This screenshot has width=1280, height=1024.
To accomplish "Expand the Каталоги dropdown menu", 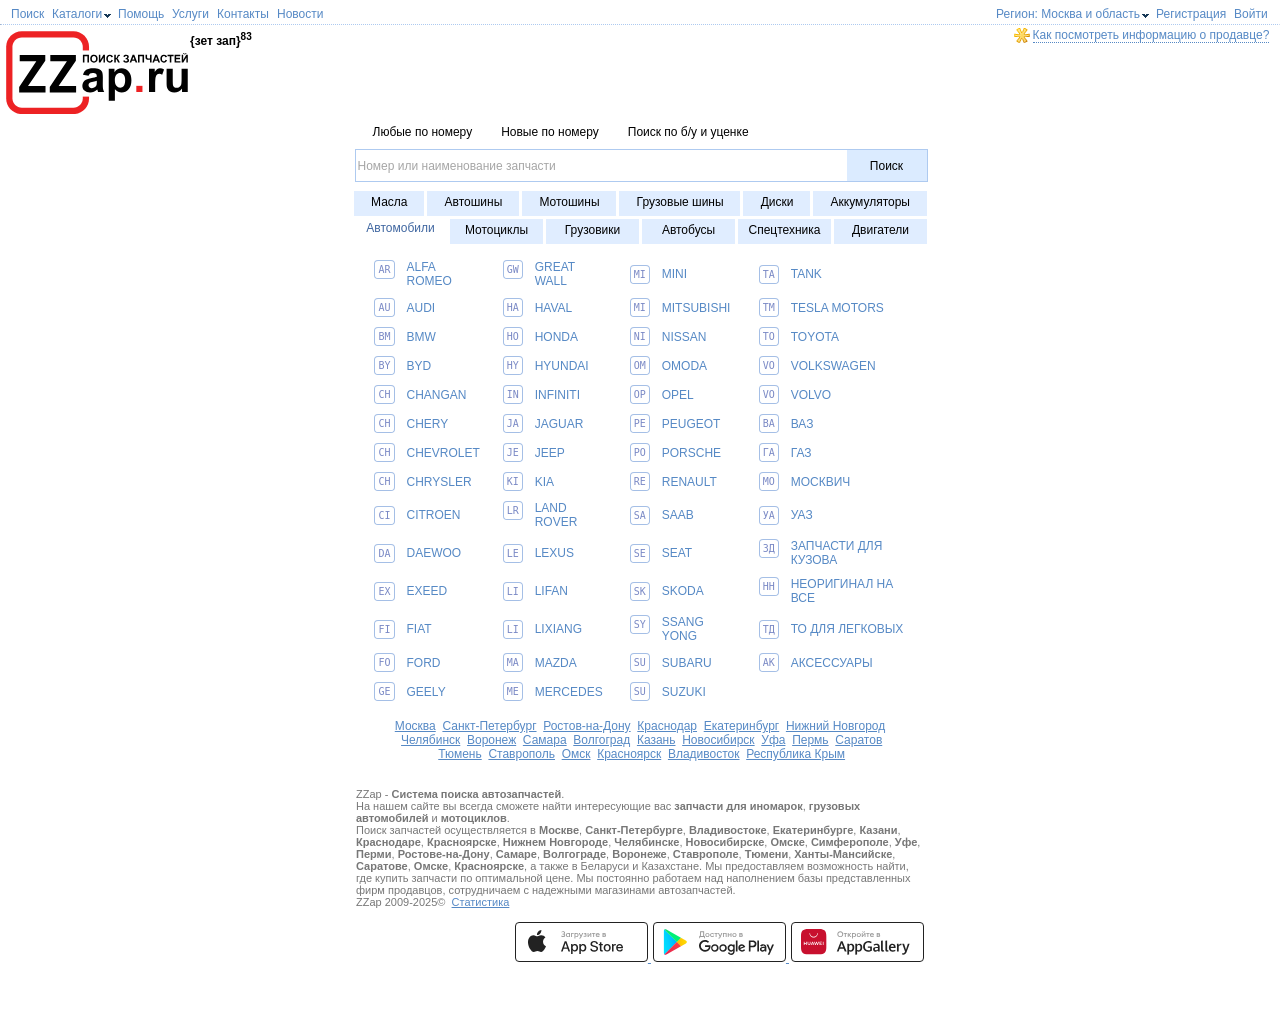I will [x=81, y=14].
